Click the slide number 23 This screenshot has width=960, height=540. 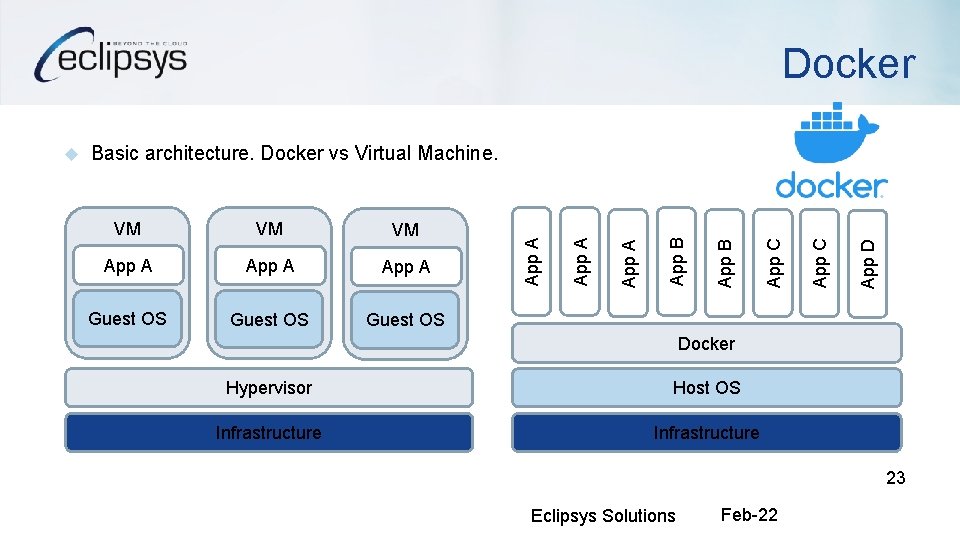896,478
